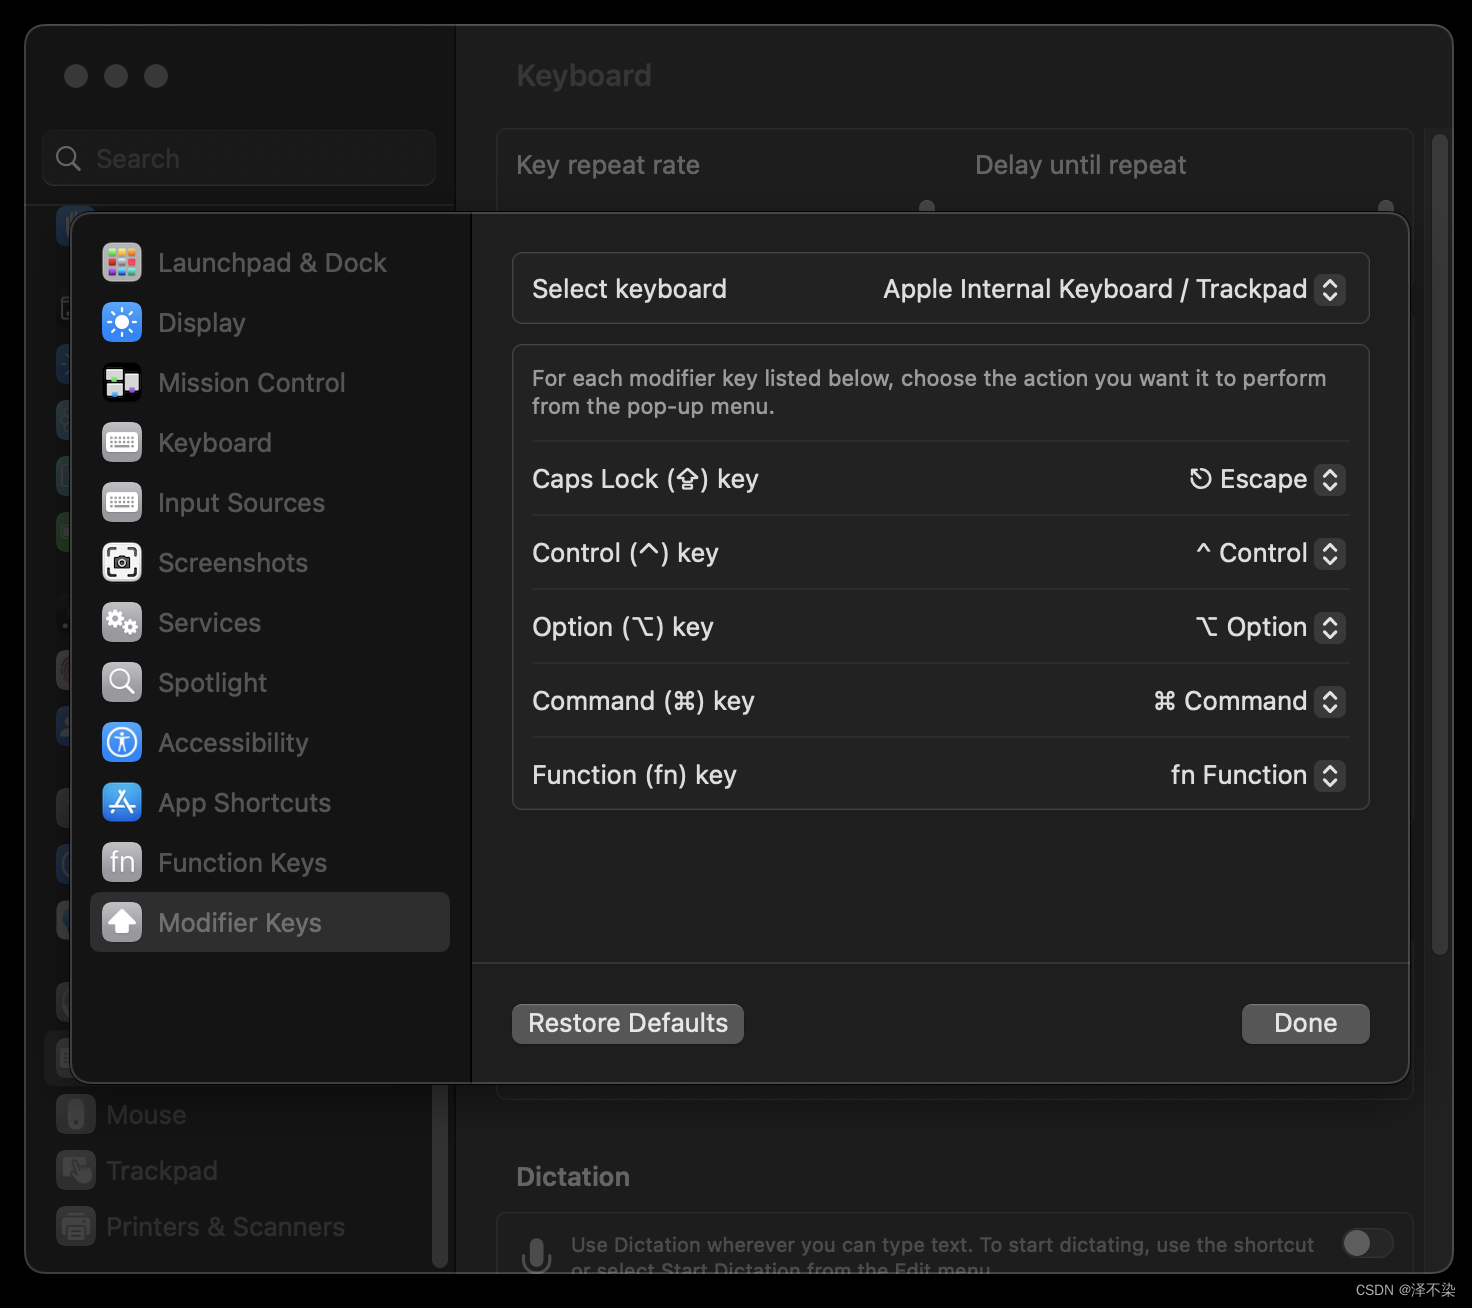The width and height of the screenshot is (1472, 1308).
Task: Click inside the Search field
Action: (x=238, y=158)
